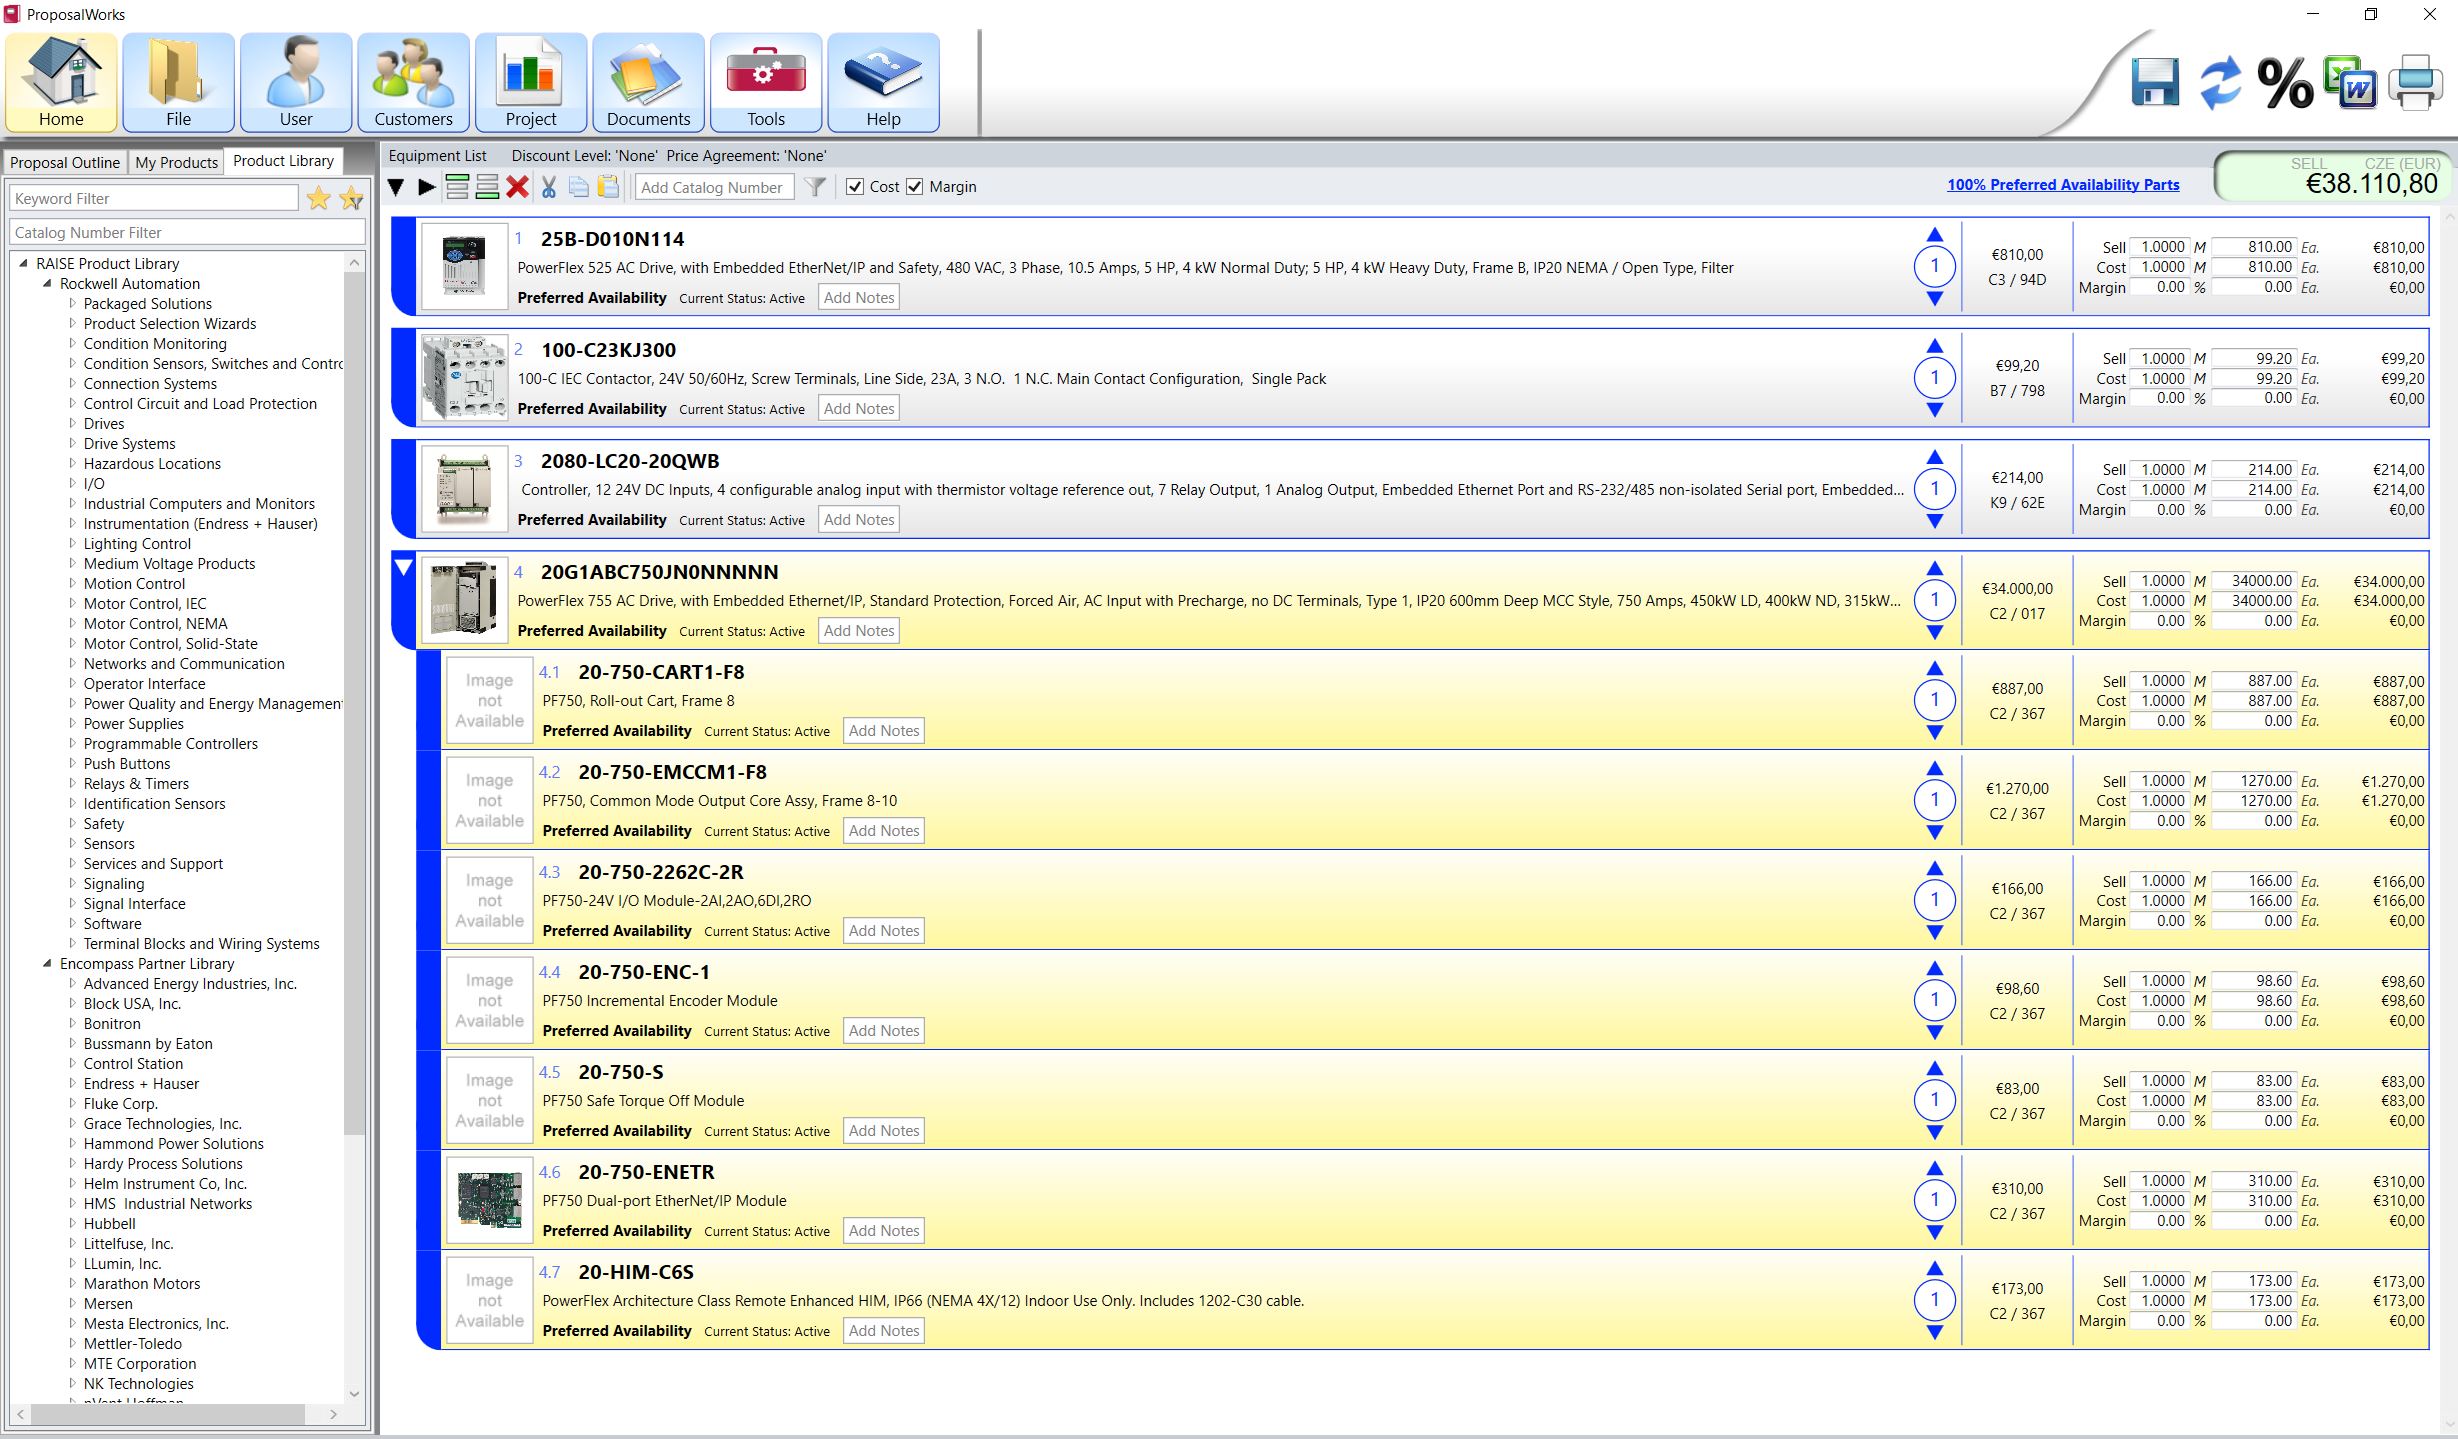Collapse item 4 20G1ABC750JN0NNNNN sub-items

(404, 567)
